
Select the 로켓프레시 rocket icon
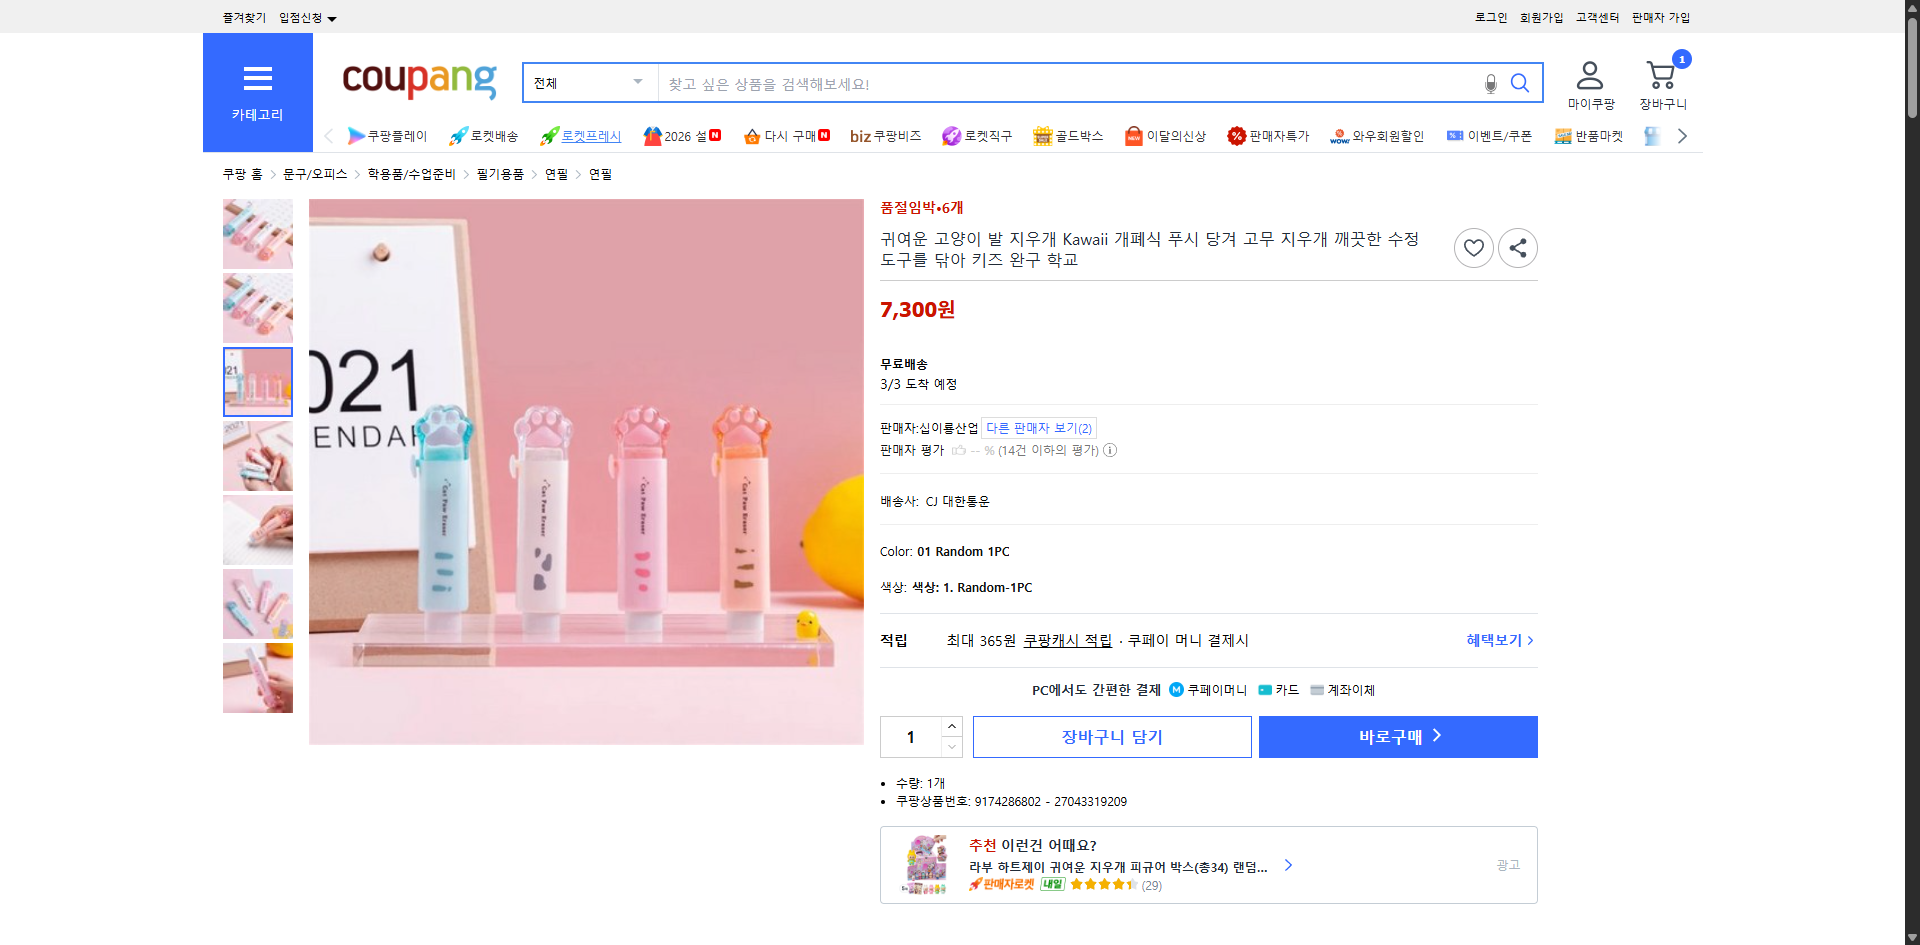click(x=548, y=136)
